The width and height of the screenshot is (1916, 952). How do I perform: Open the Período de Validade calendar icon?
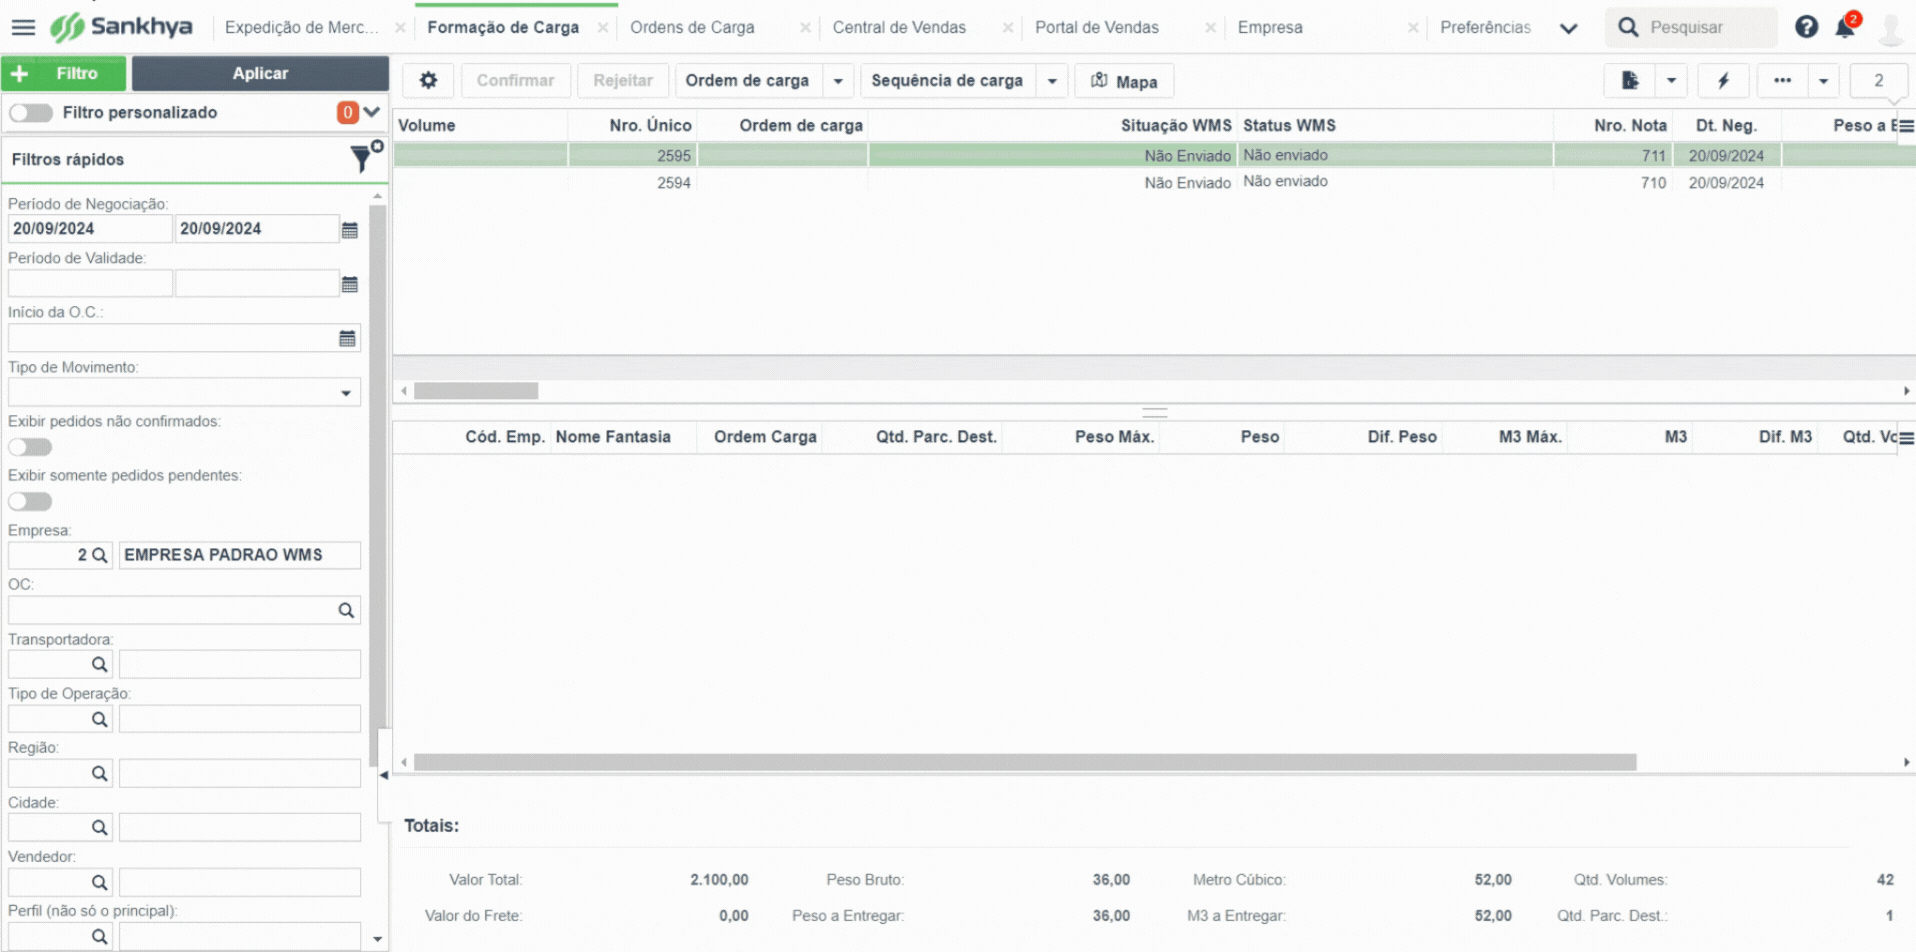(x=349, y=284)
